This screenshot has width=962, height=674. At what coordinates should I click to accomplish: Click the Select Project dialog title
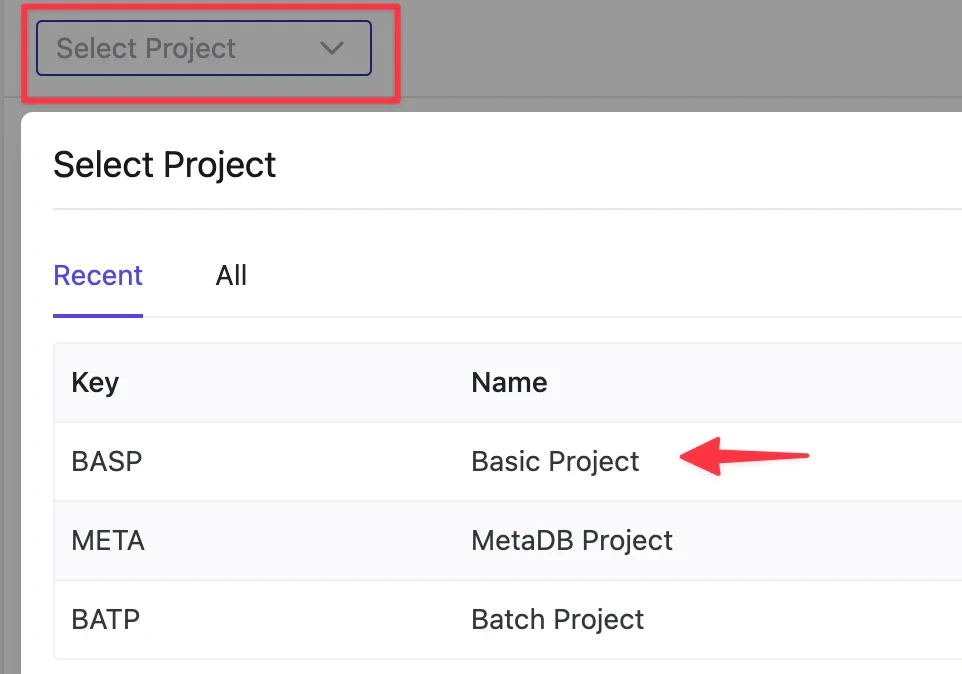point(164,164)
